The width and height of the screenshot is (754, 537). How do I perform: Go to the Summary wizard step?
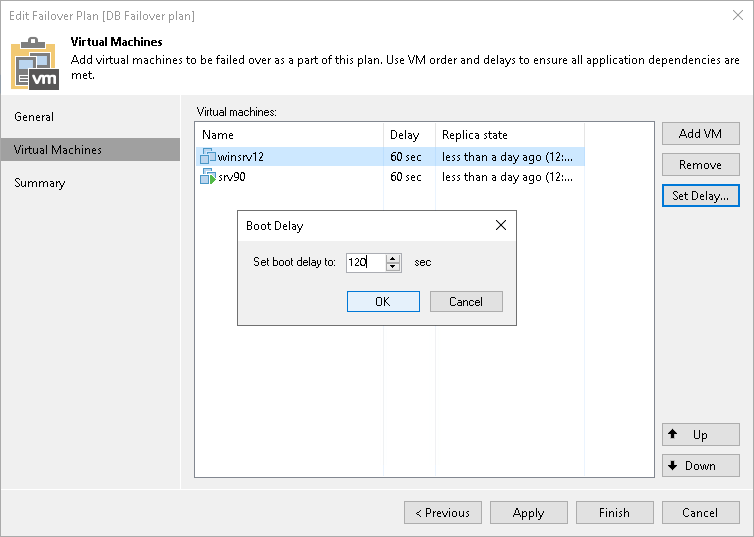pos(40,183)
